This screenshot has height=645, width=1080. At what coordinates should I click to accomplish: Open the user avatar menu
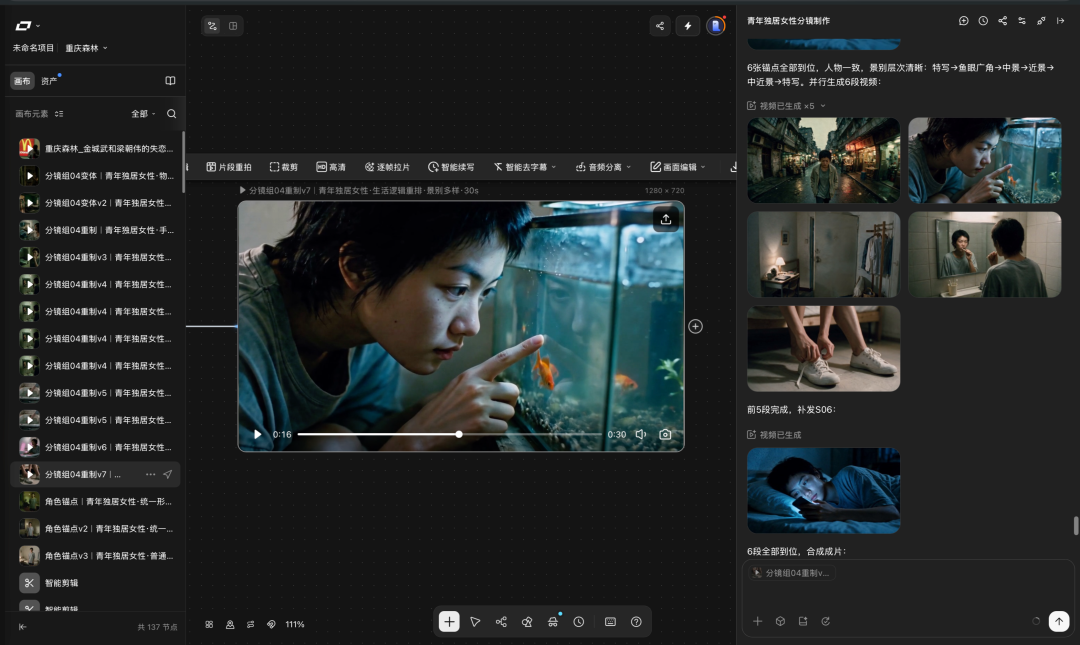point(716,26)
